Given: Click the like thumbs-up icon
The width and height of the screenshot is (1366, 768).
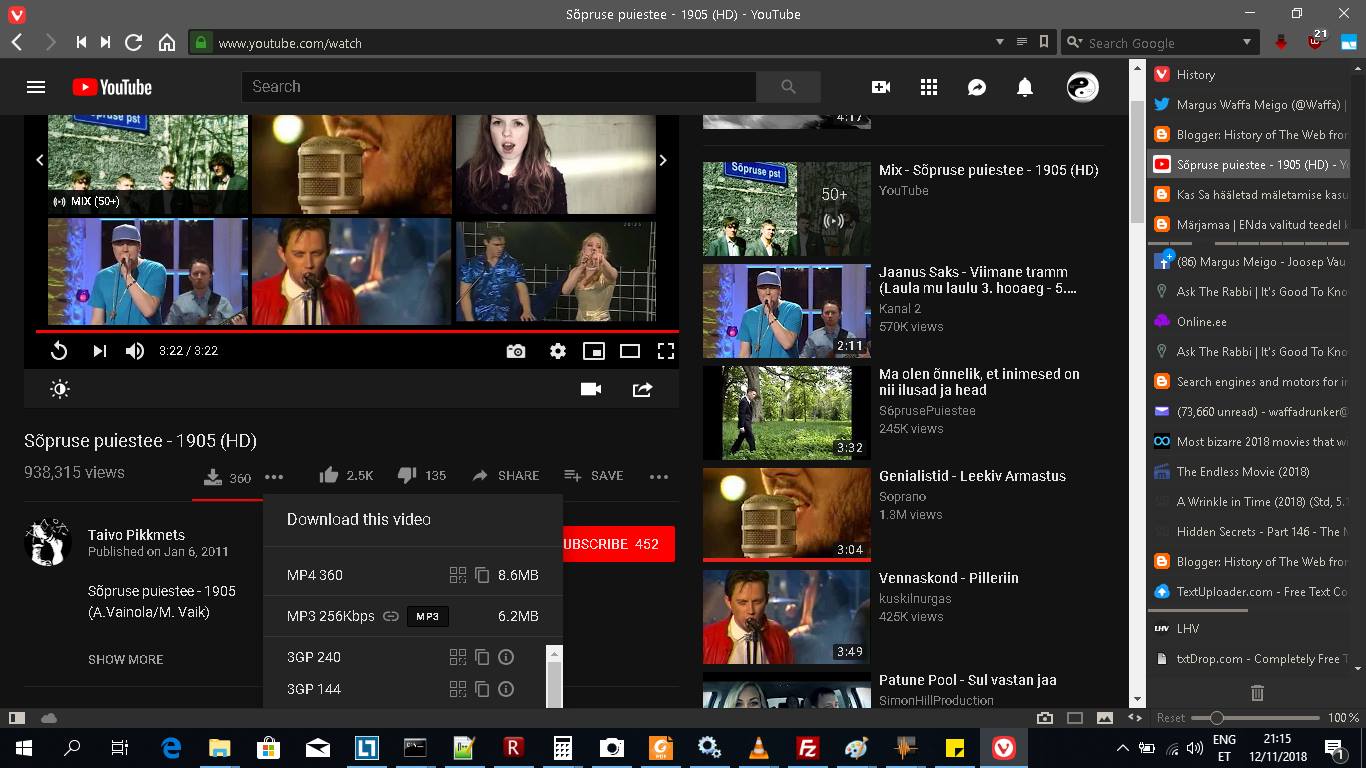Looking at the screenshot, I should (328, 475).
